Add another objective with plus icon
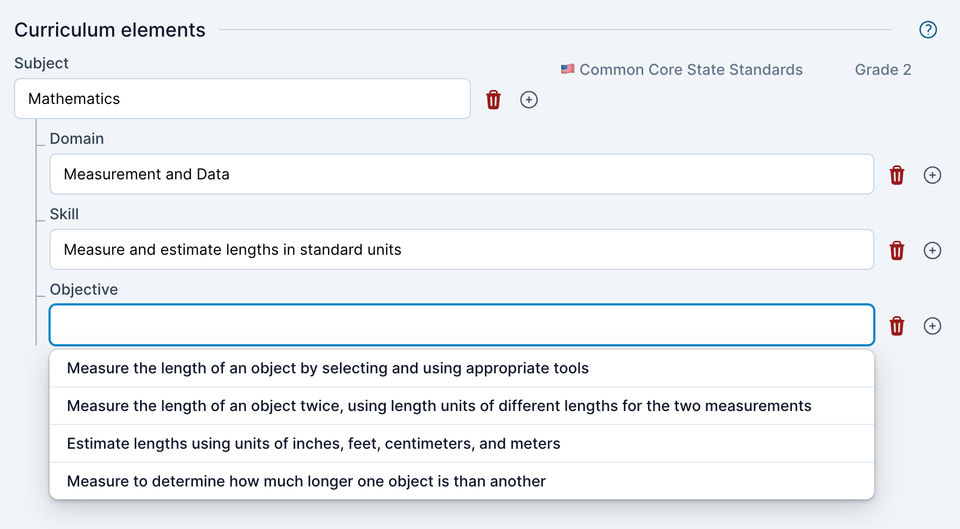The height and width of the screenshot is (529, 960). tap(932, 326)
